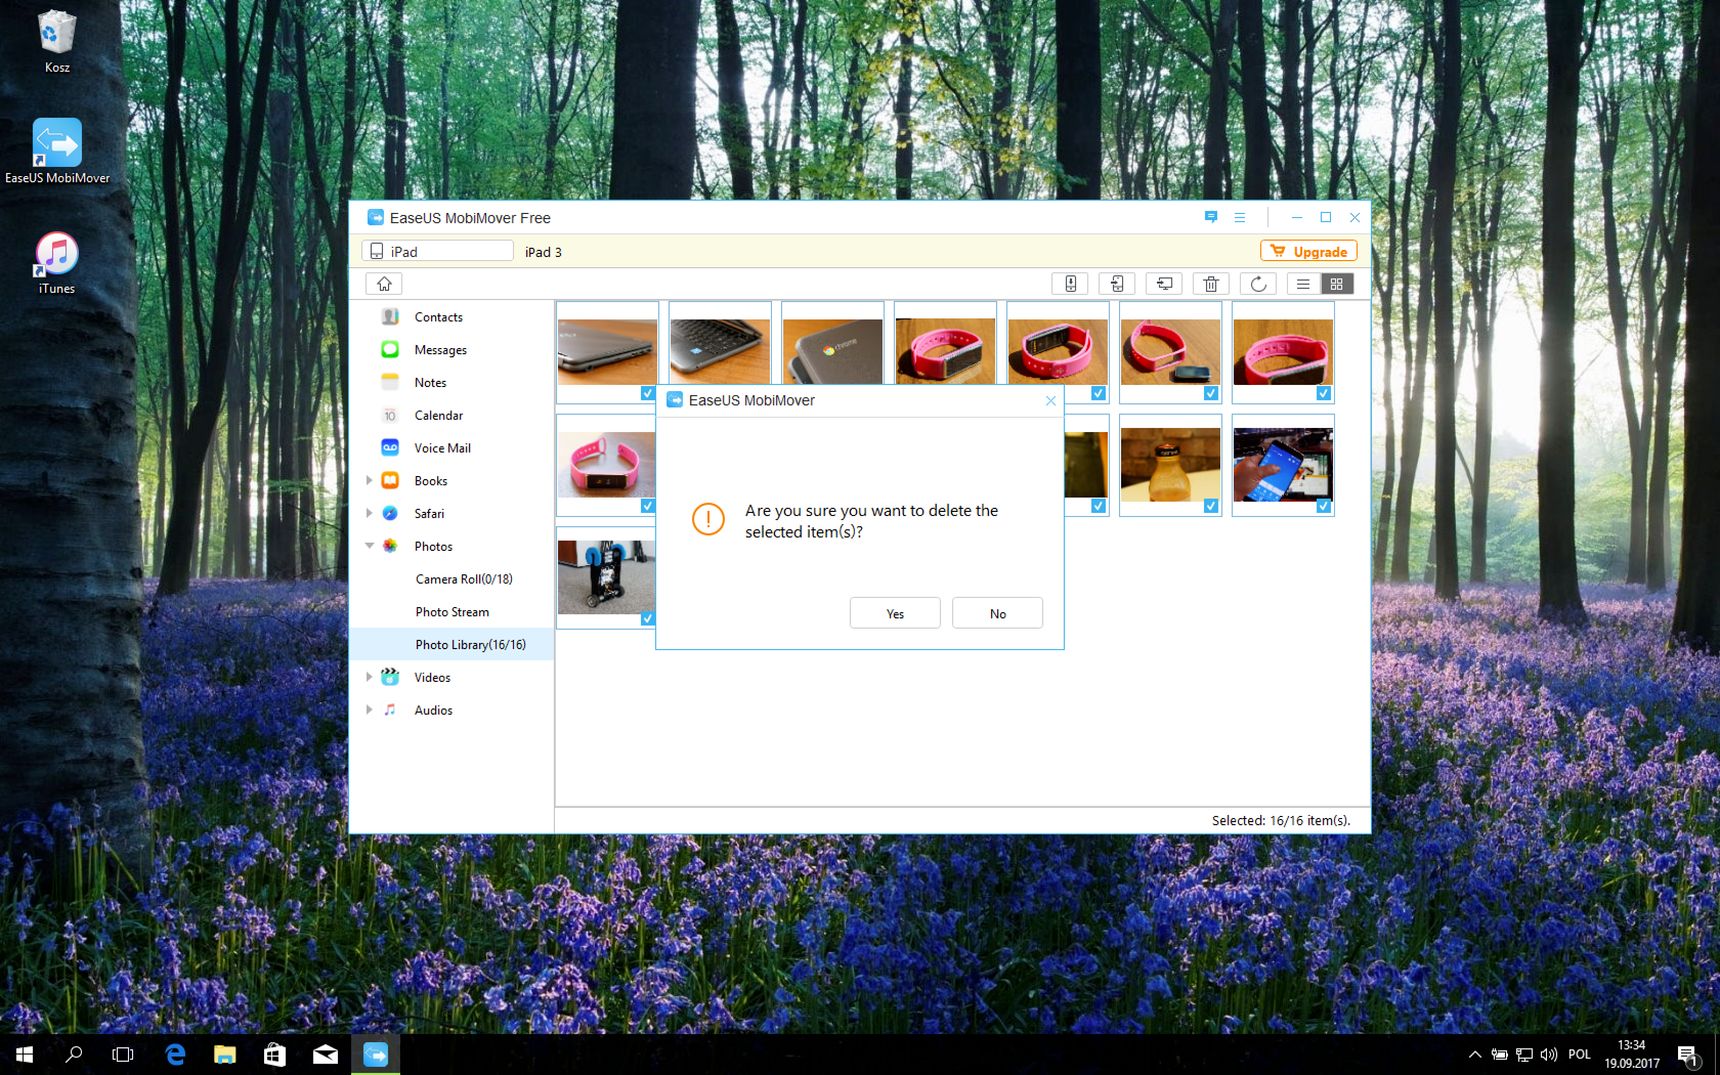Open the Kosz recycle bin on desktop
The image size is (1720, 1075).
tap(57, 42)
